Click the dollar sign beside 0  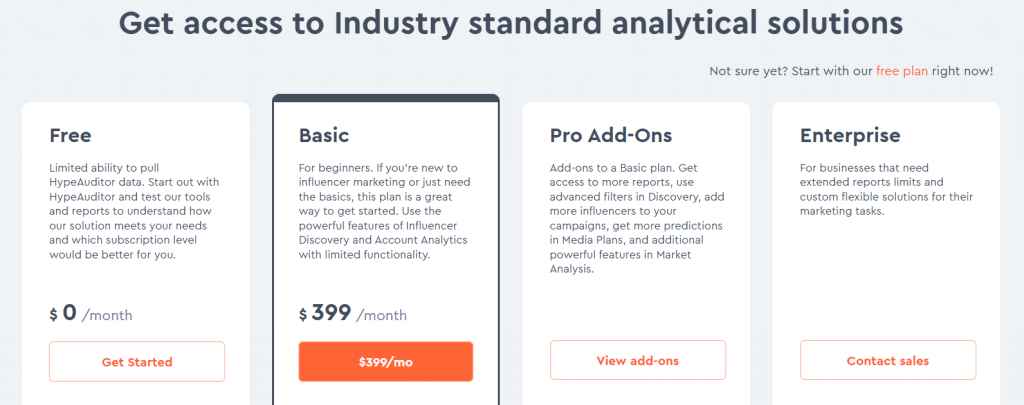click(x=53, y=315)
